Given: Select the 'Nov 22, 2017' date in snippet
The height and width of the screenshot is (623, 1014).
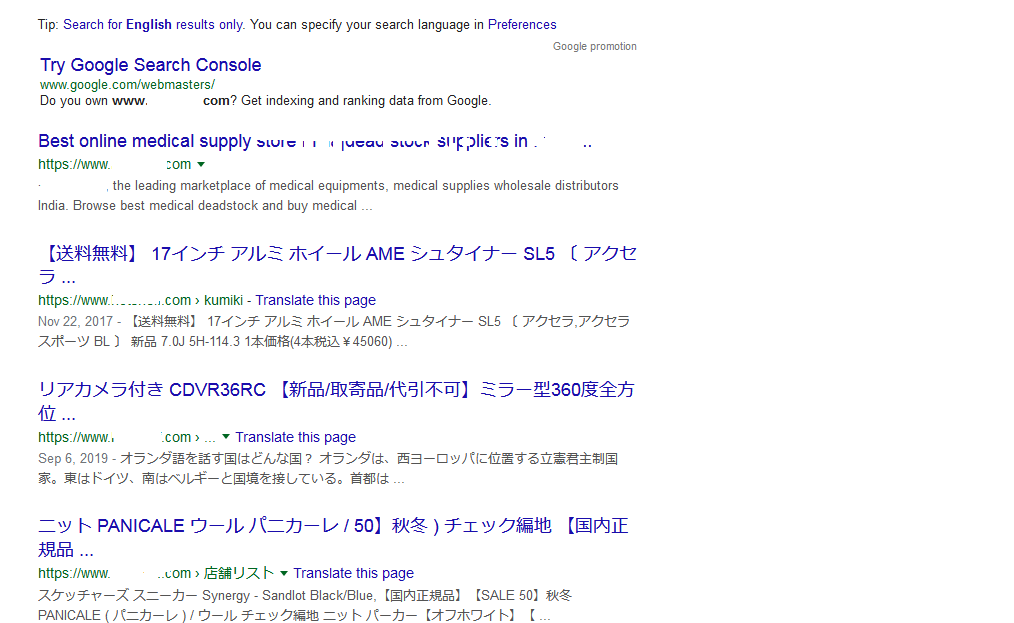Looking at the screenshot, I should [75, 322].
